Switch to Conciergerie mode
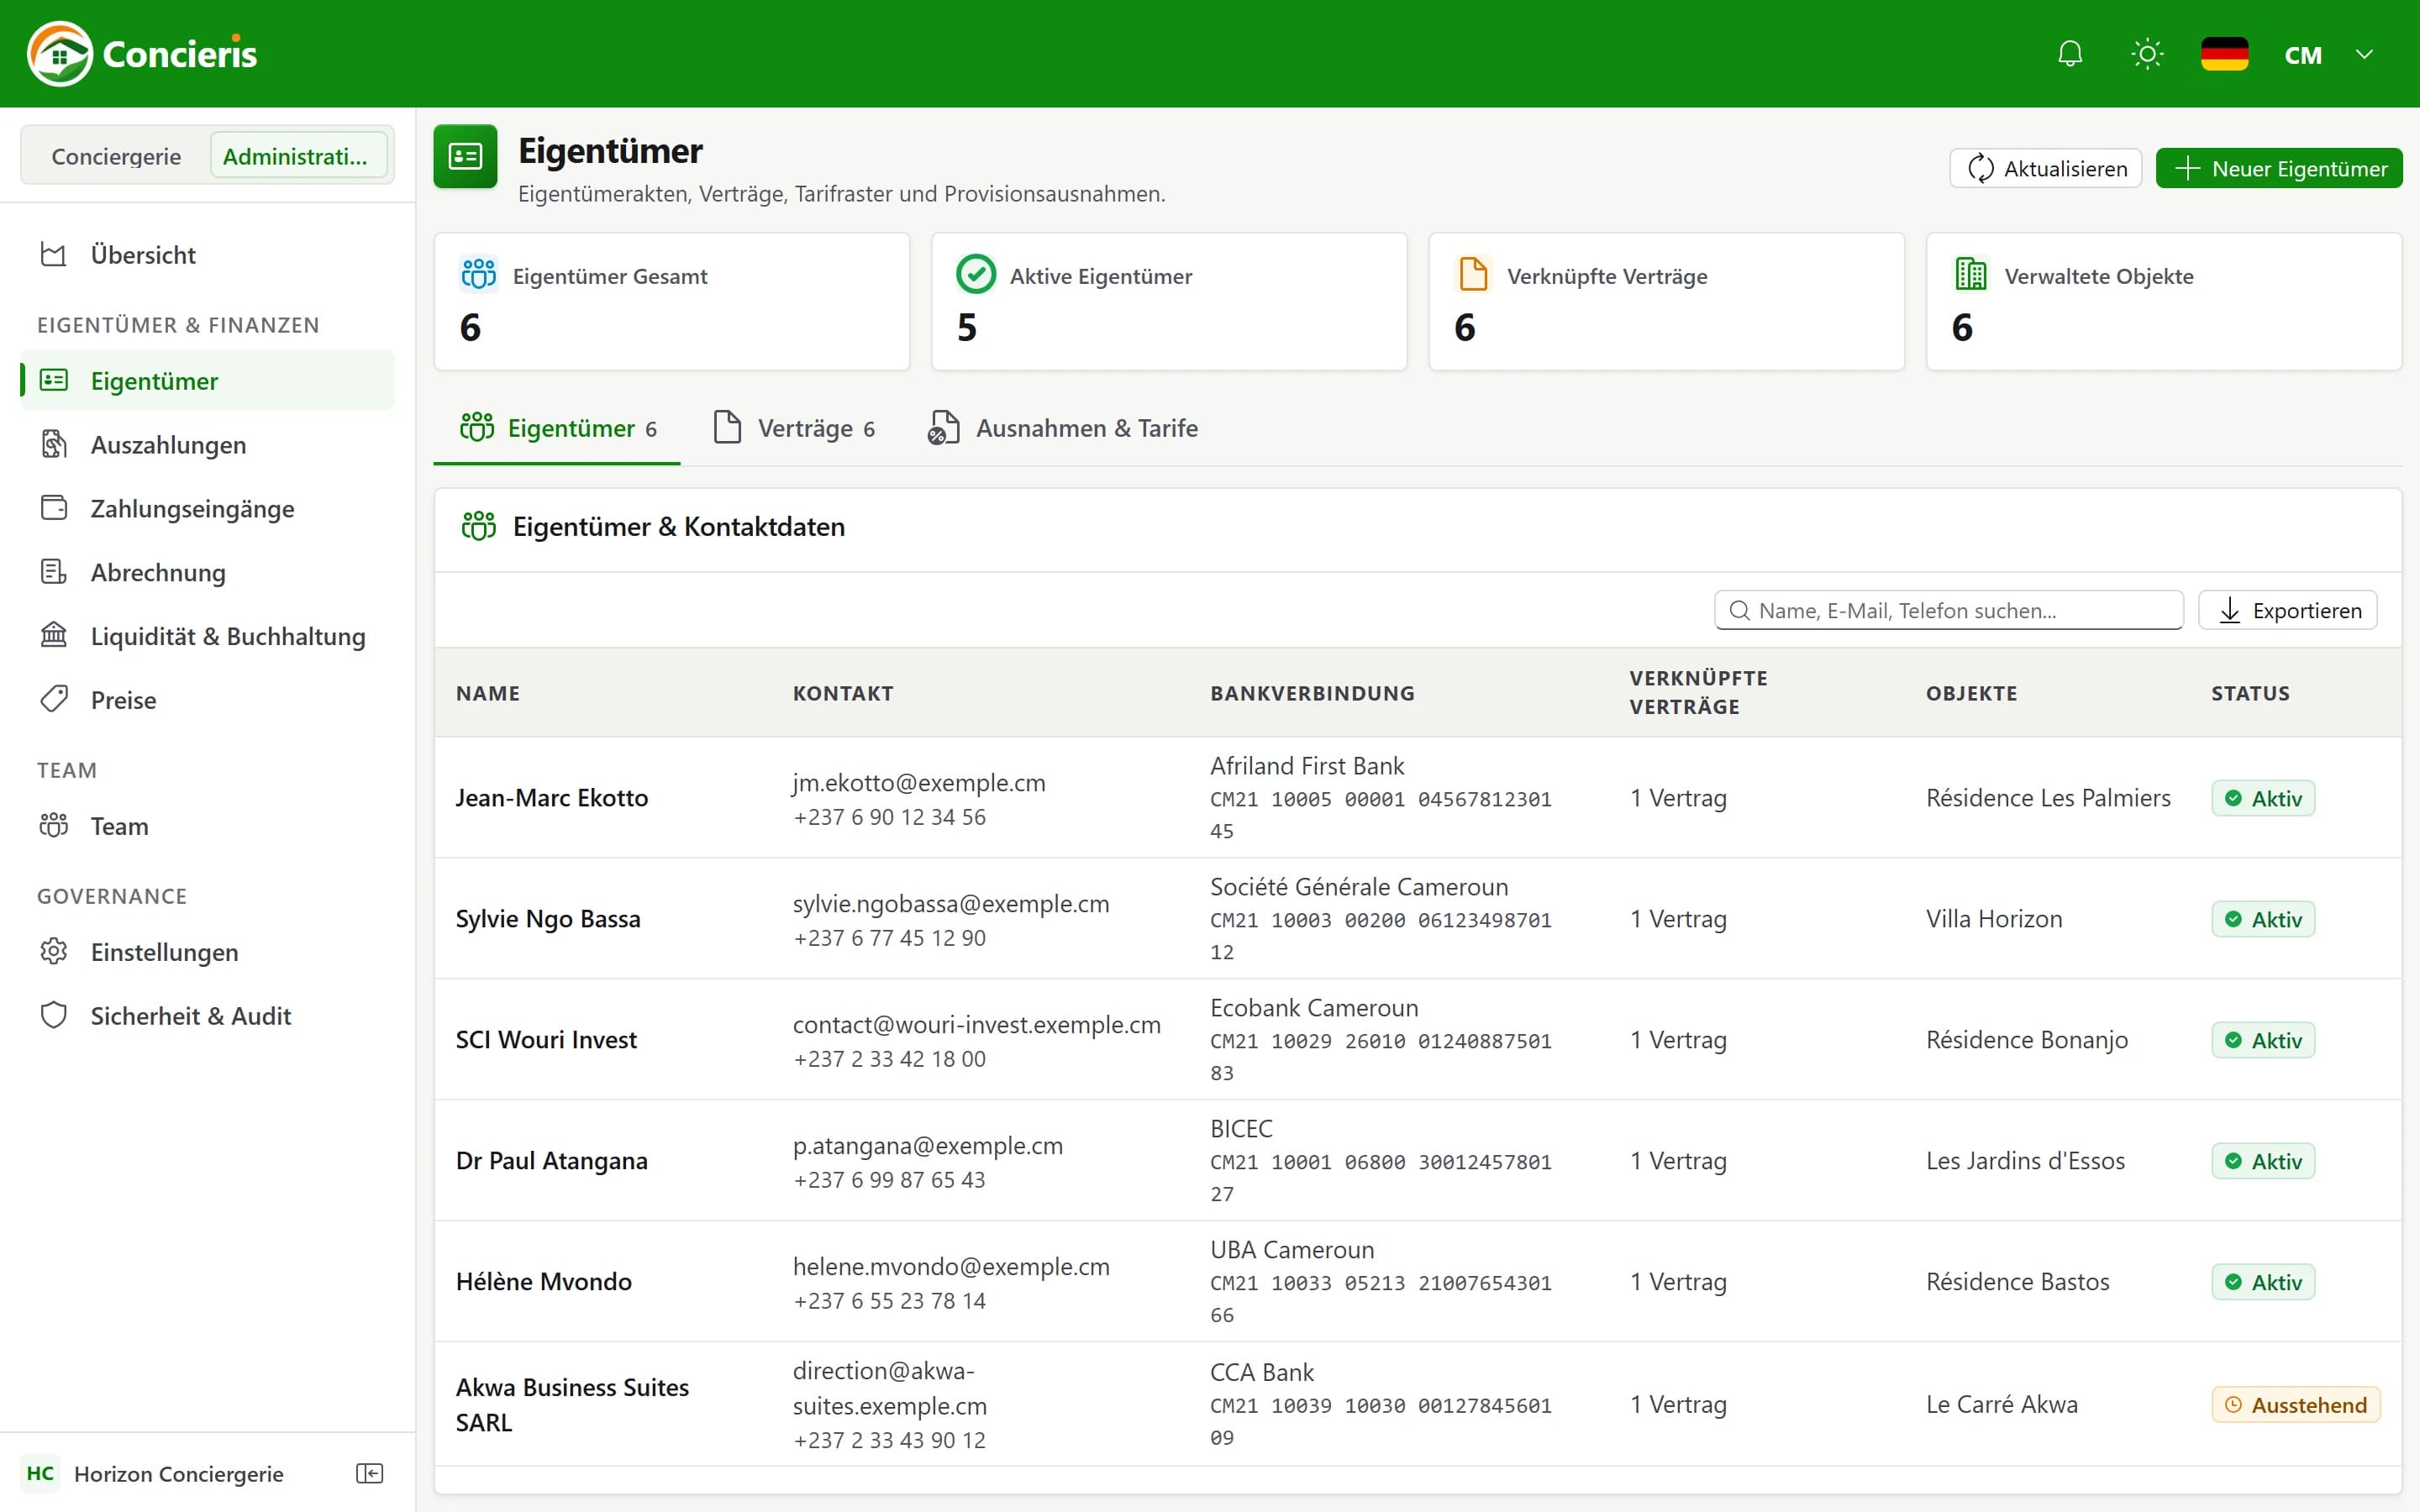This screenshot has height=1512, width=2420. [116, 156]
